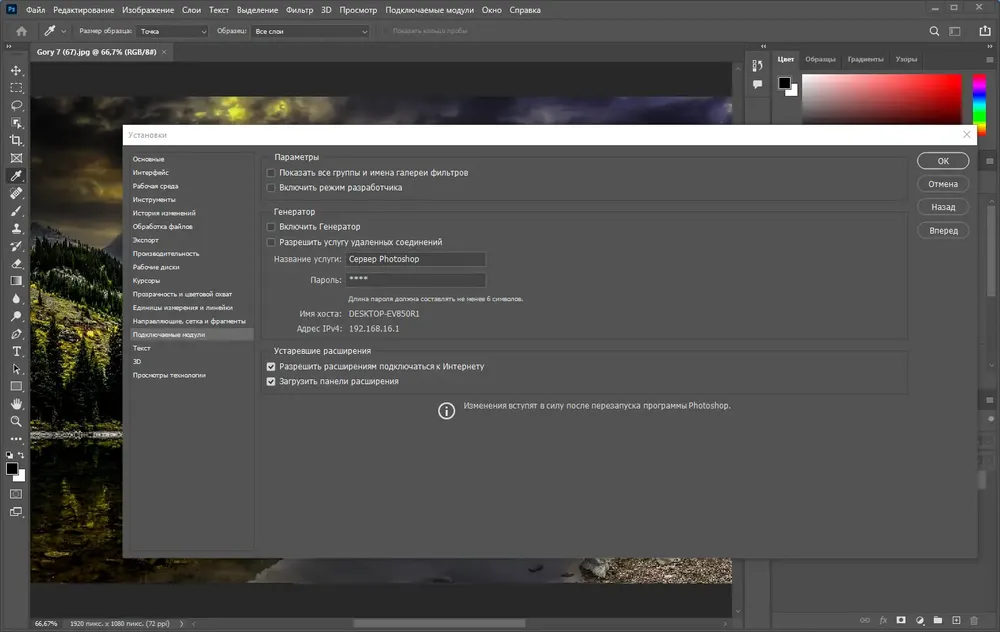Select the Crop tool

tap(17, 140)
